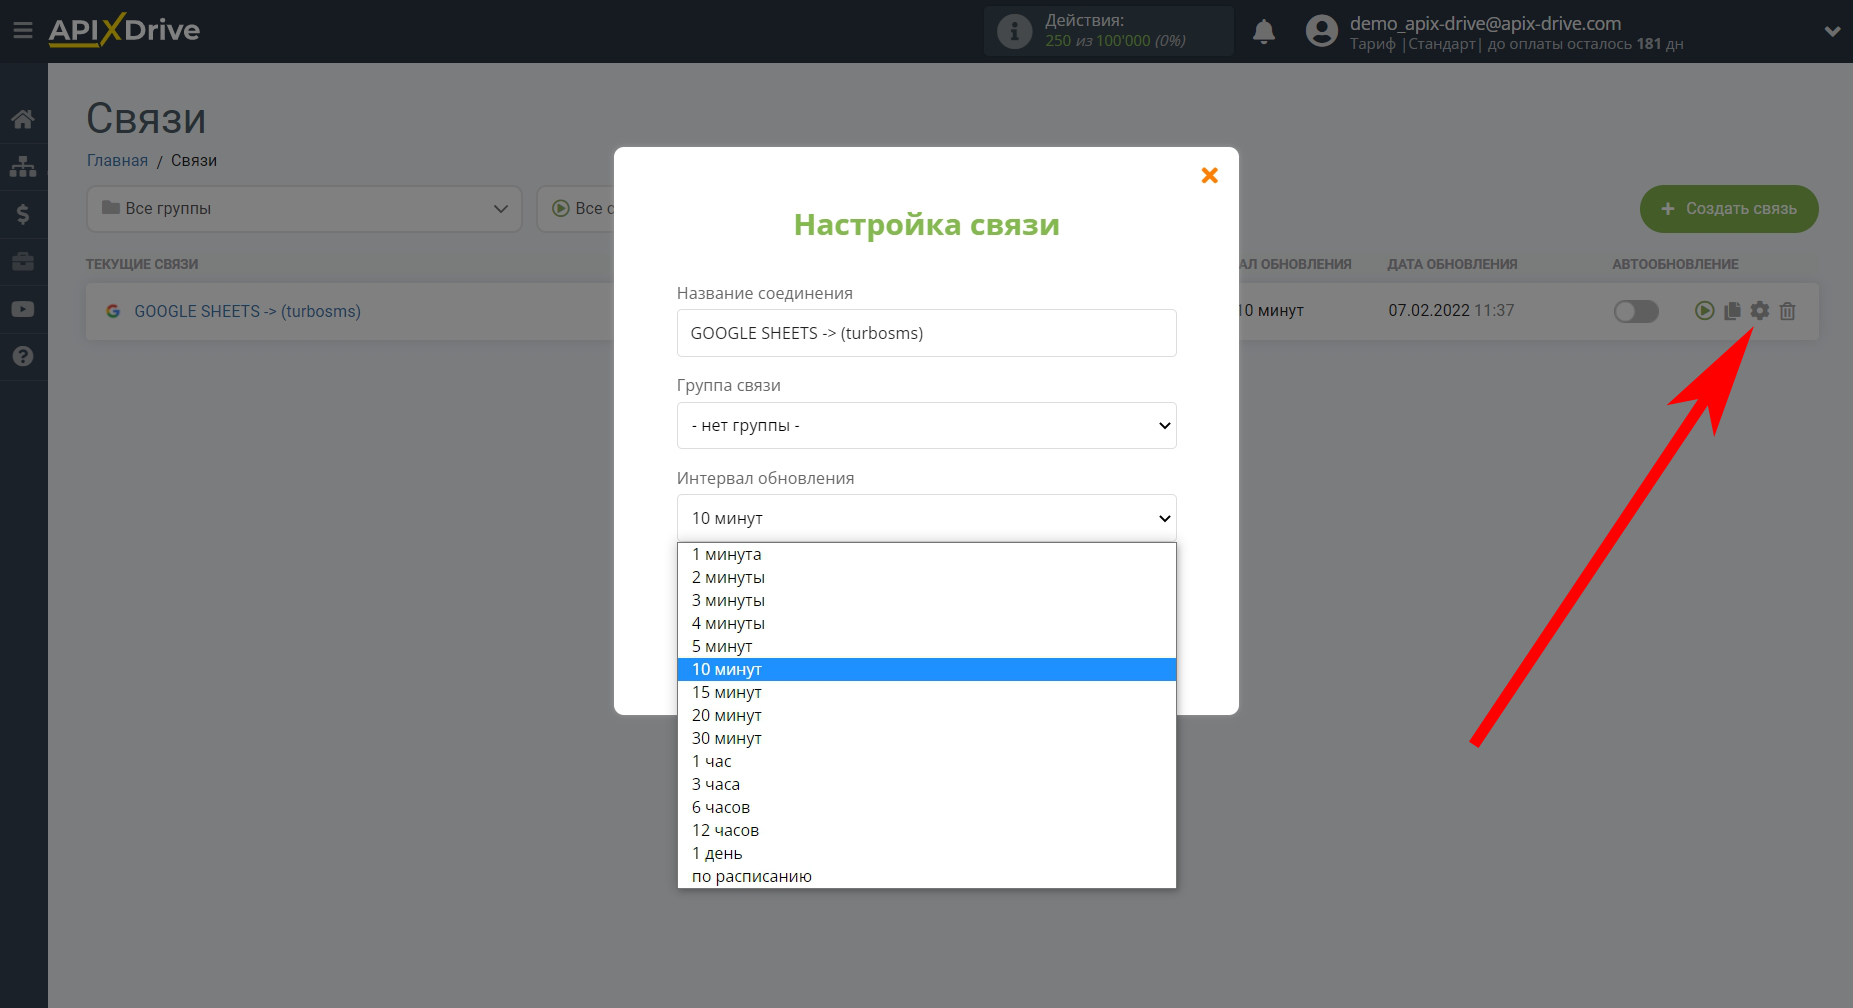Open the hamburger menu icon

22,31
